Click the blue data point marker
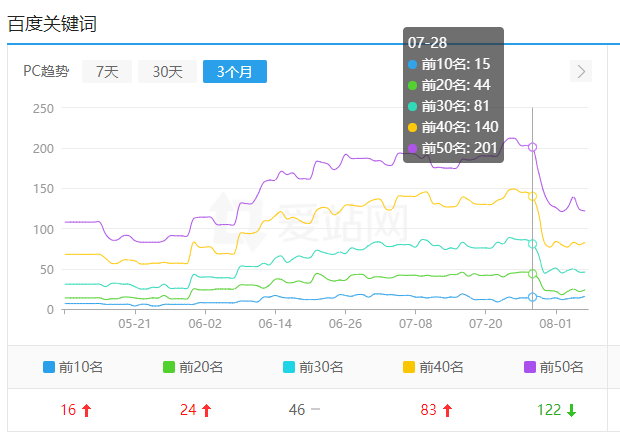Screen dimensions: 620x434 click(532, 297)
